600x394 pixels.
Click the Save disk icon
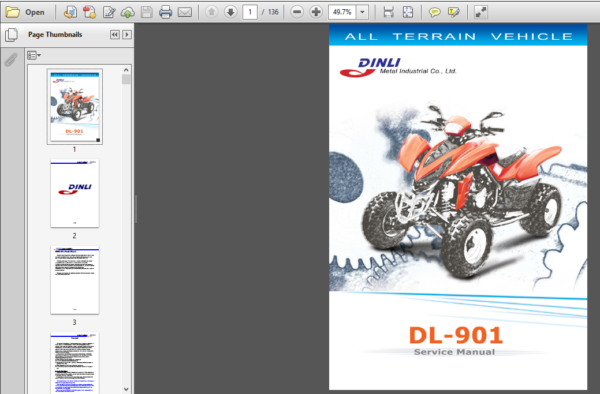(147, 12)
